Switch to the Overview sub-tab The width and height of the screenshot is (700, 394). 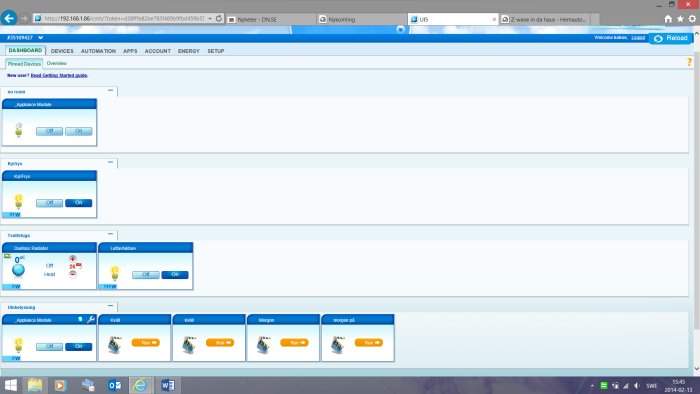(57, 63)
